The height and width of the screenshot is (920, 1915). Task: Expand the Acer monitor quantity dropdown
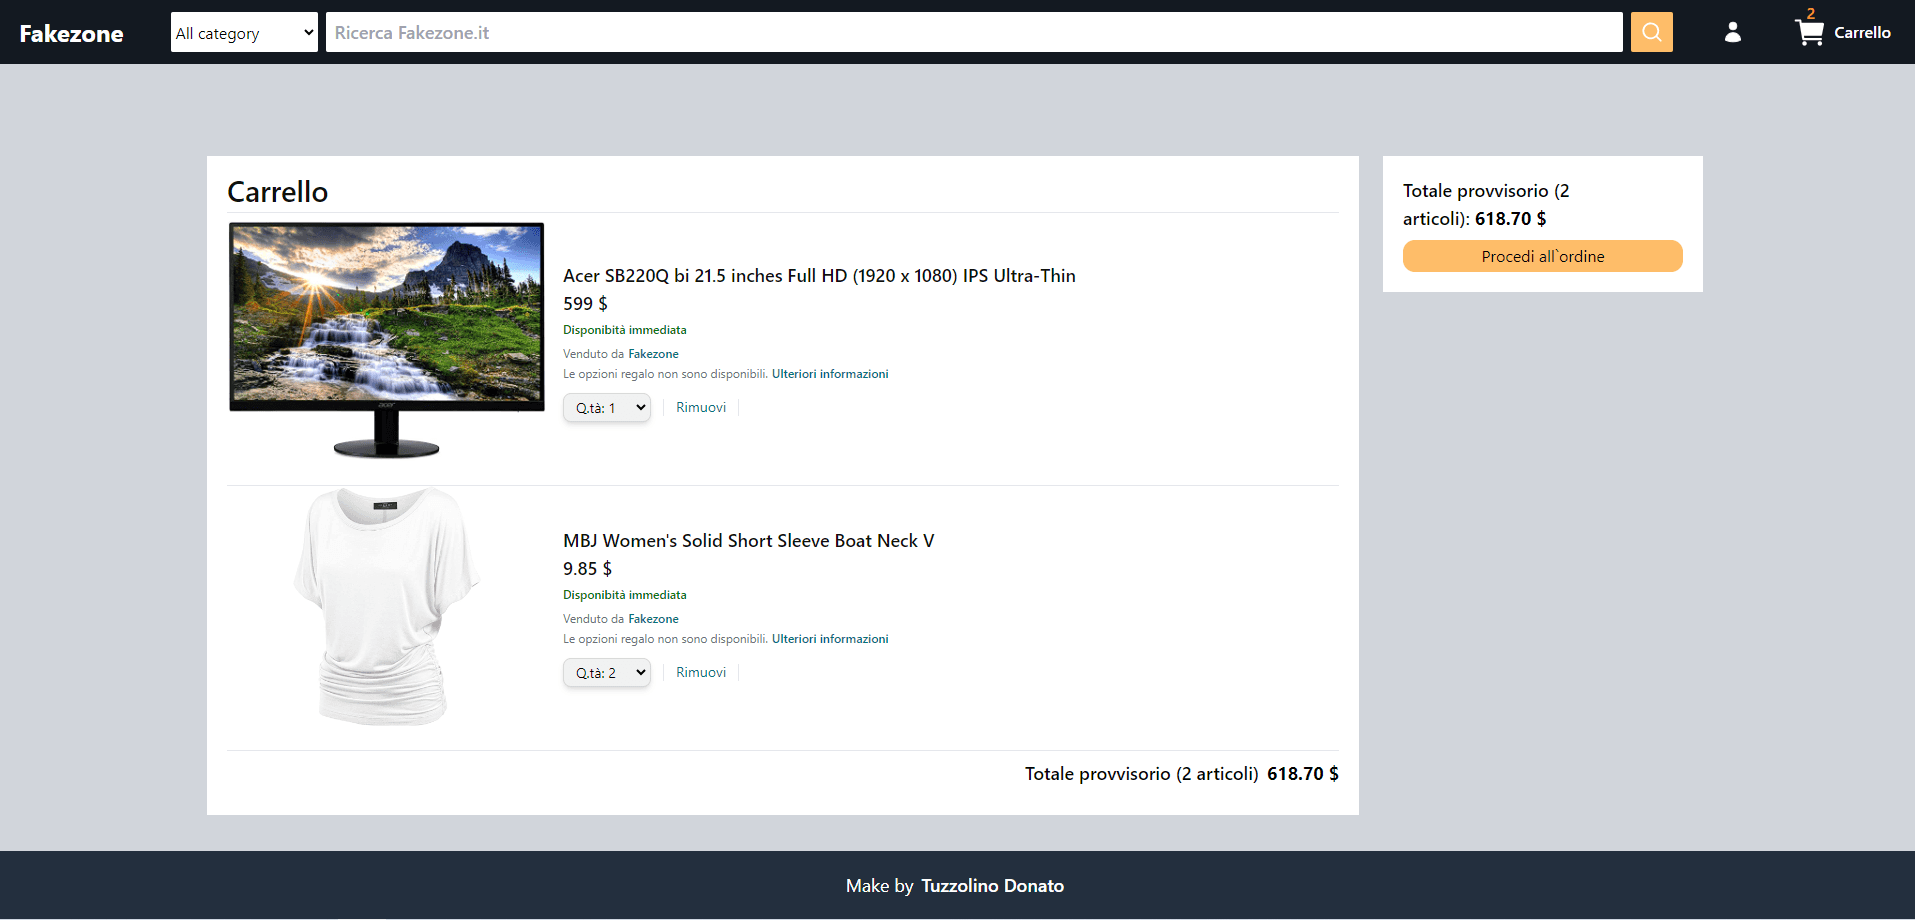pos(607,408)
